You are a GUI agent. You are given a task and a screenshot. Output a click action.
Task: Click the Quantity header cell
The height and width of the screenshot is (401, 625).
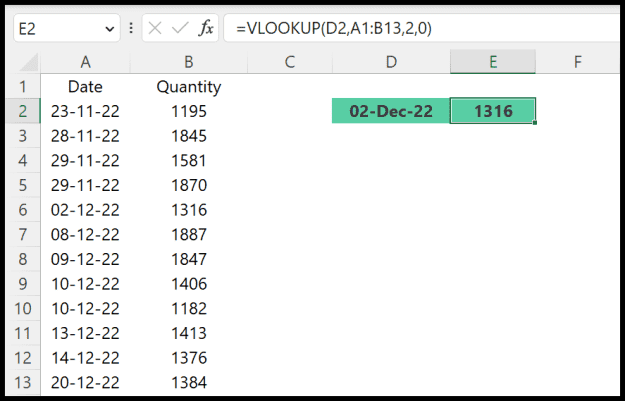click(188, 87)
